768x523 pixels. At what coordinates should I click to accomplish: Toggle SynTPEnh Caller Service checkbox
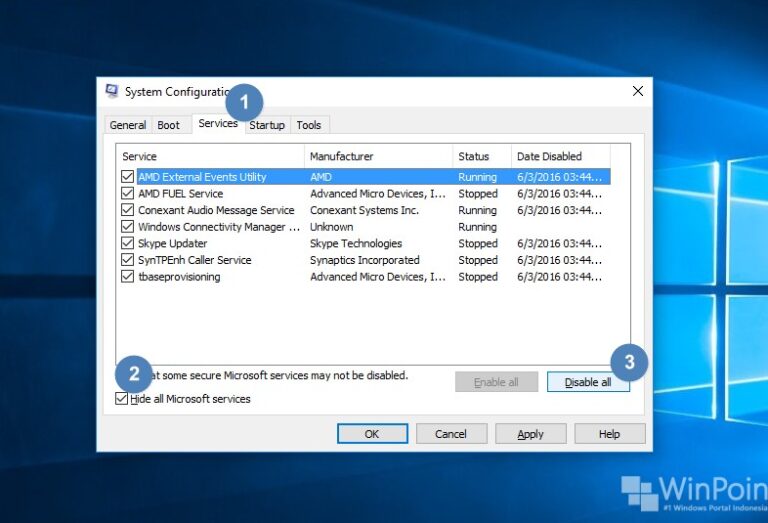click(127, 260)
